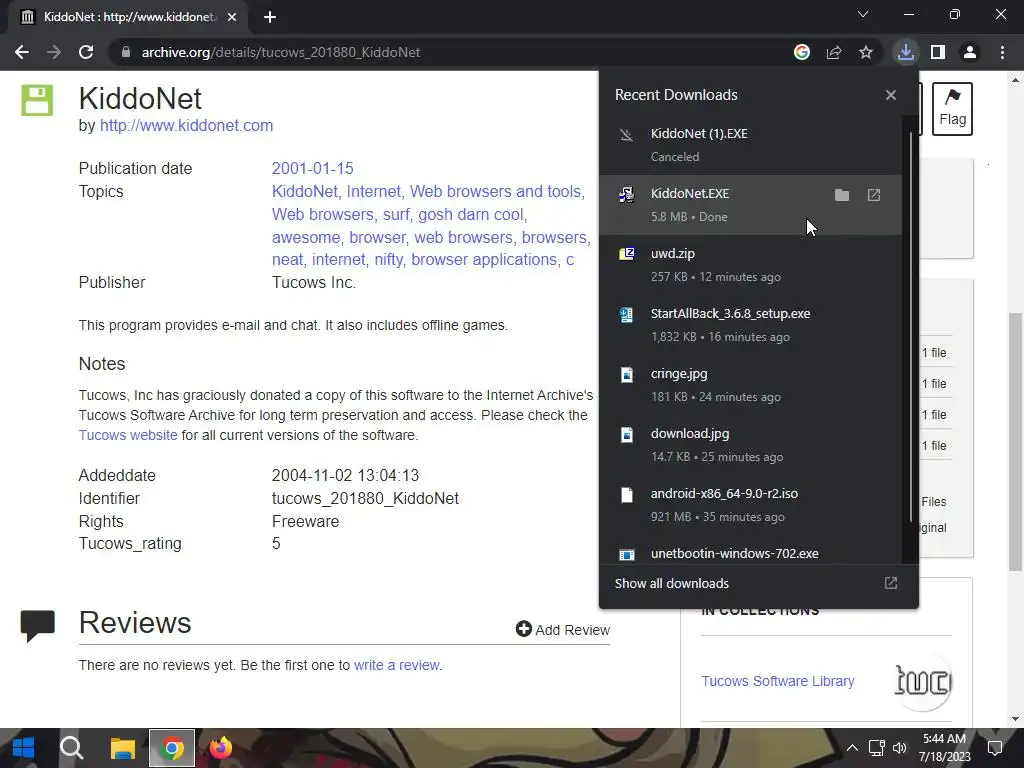Click the Tucows collection logo thumbnail
The image size is (1024, 768).
click(x=923, y=682)
